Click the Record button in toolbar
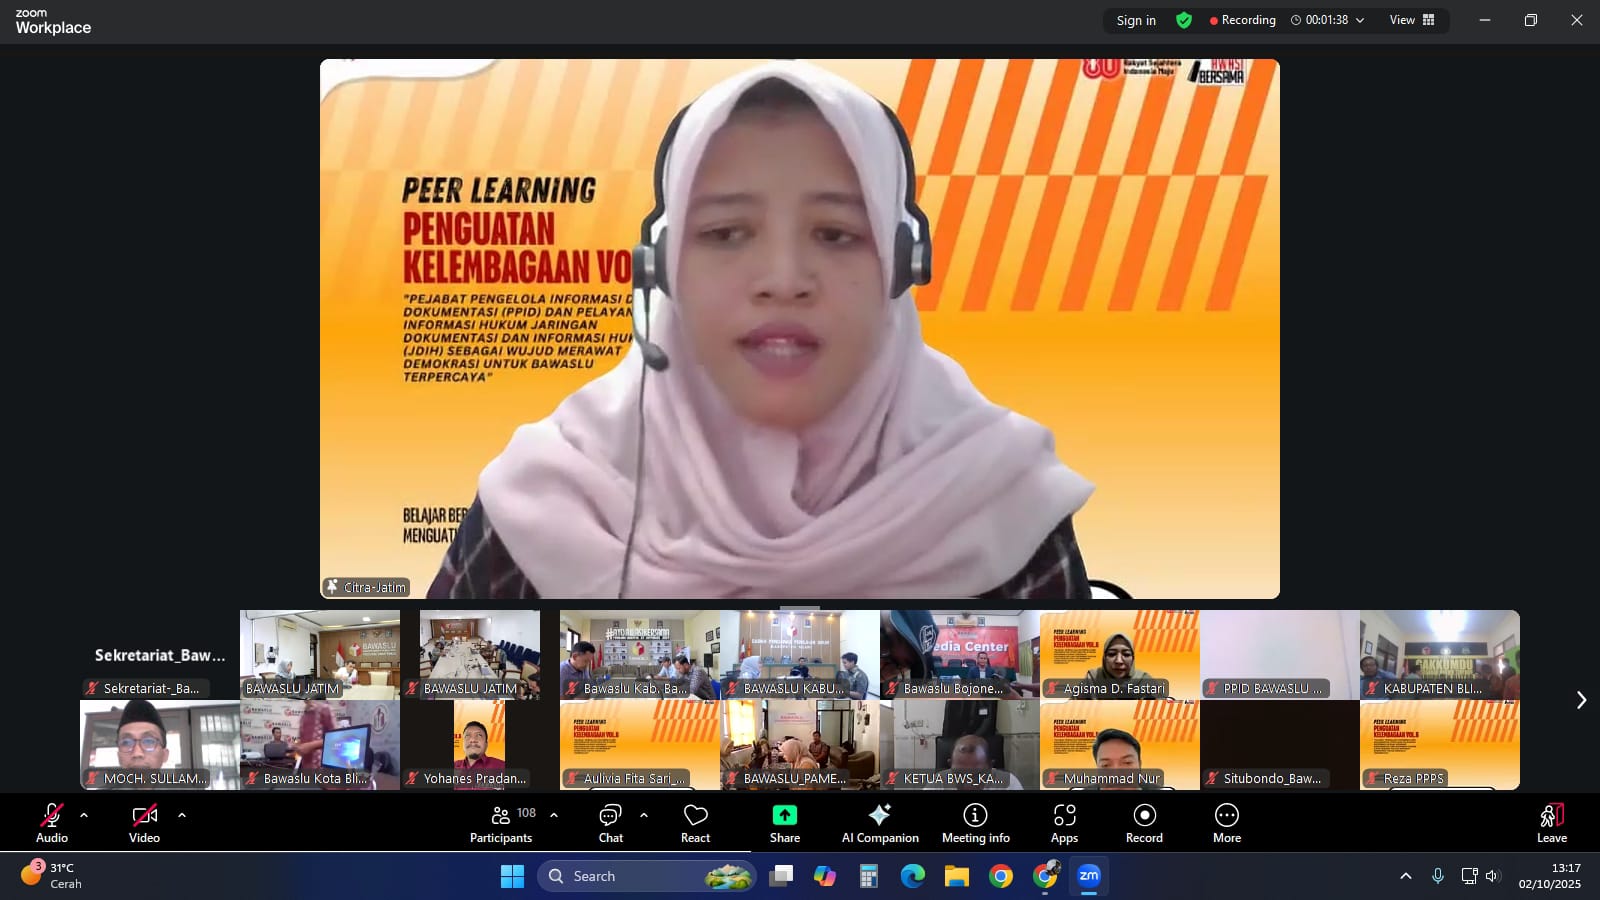The image size is (1600, 900). 1144,823
